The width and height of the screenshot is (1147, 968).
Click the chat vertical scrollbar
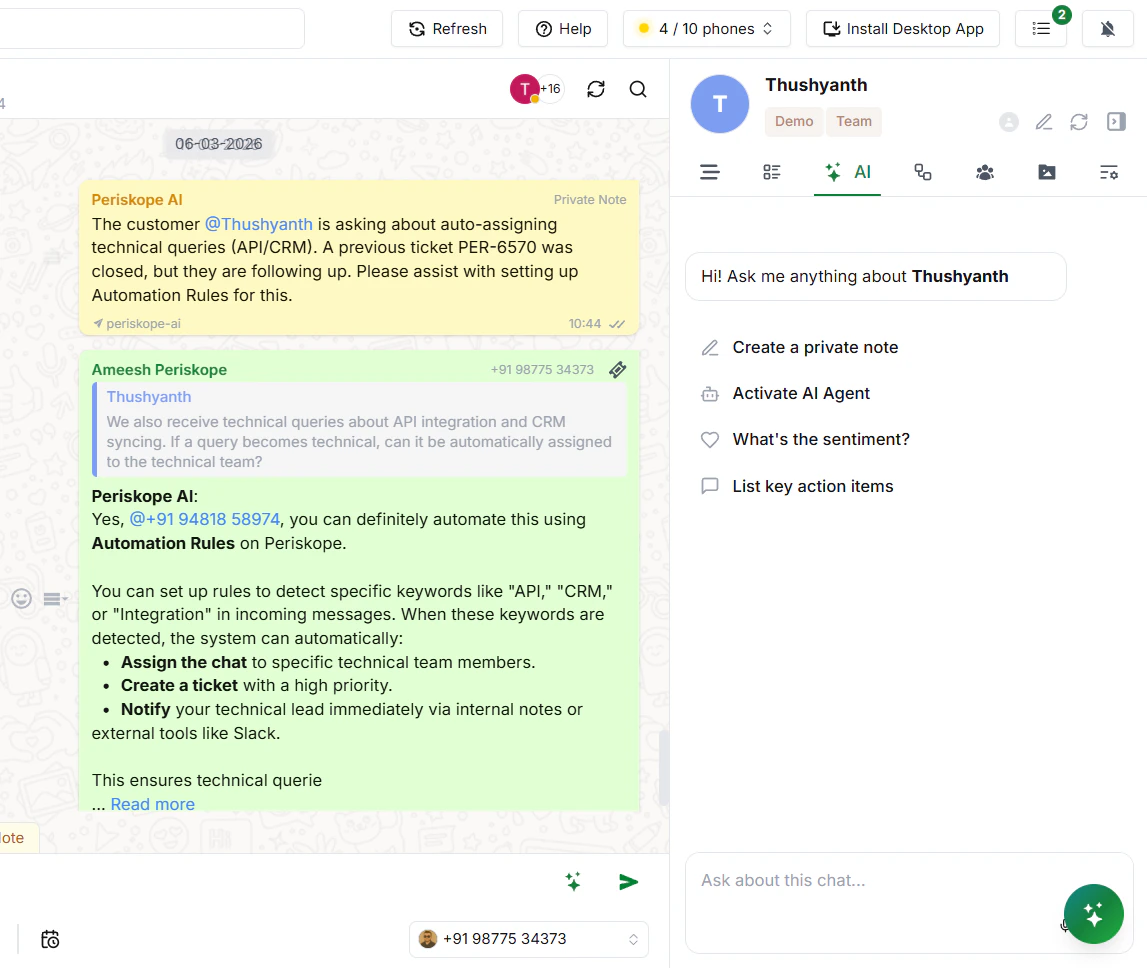pyautogui.click(x=663, y=768)
